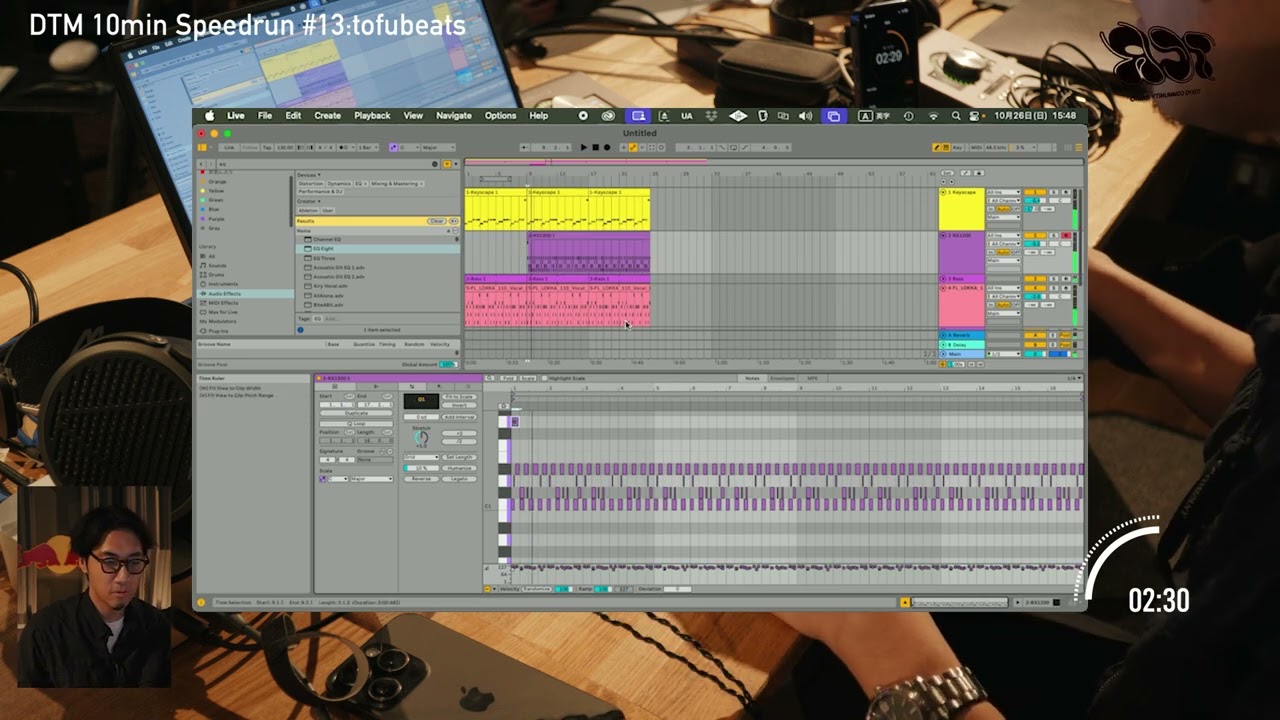Open the Apple menu
Screen dimensions: 1280x720
(x=210, y=116)
